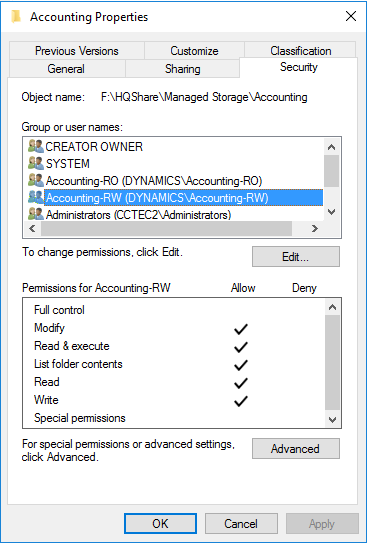Close the Accounting Properties dialog
The image size is (367, 543).
pyautogui.click(x=351, y=16)
